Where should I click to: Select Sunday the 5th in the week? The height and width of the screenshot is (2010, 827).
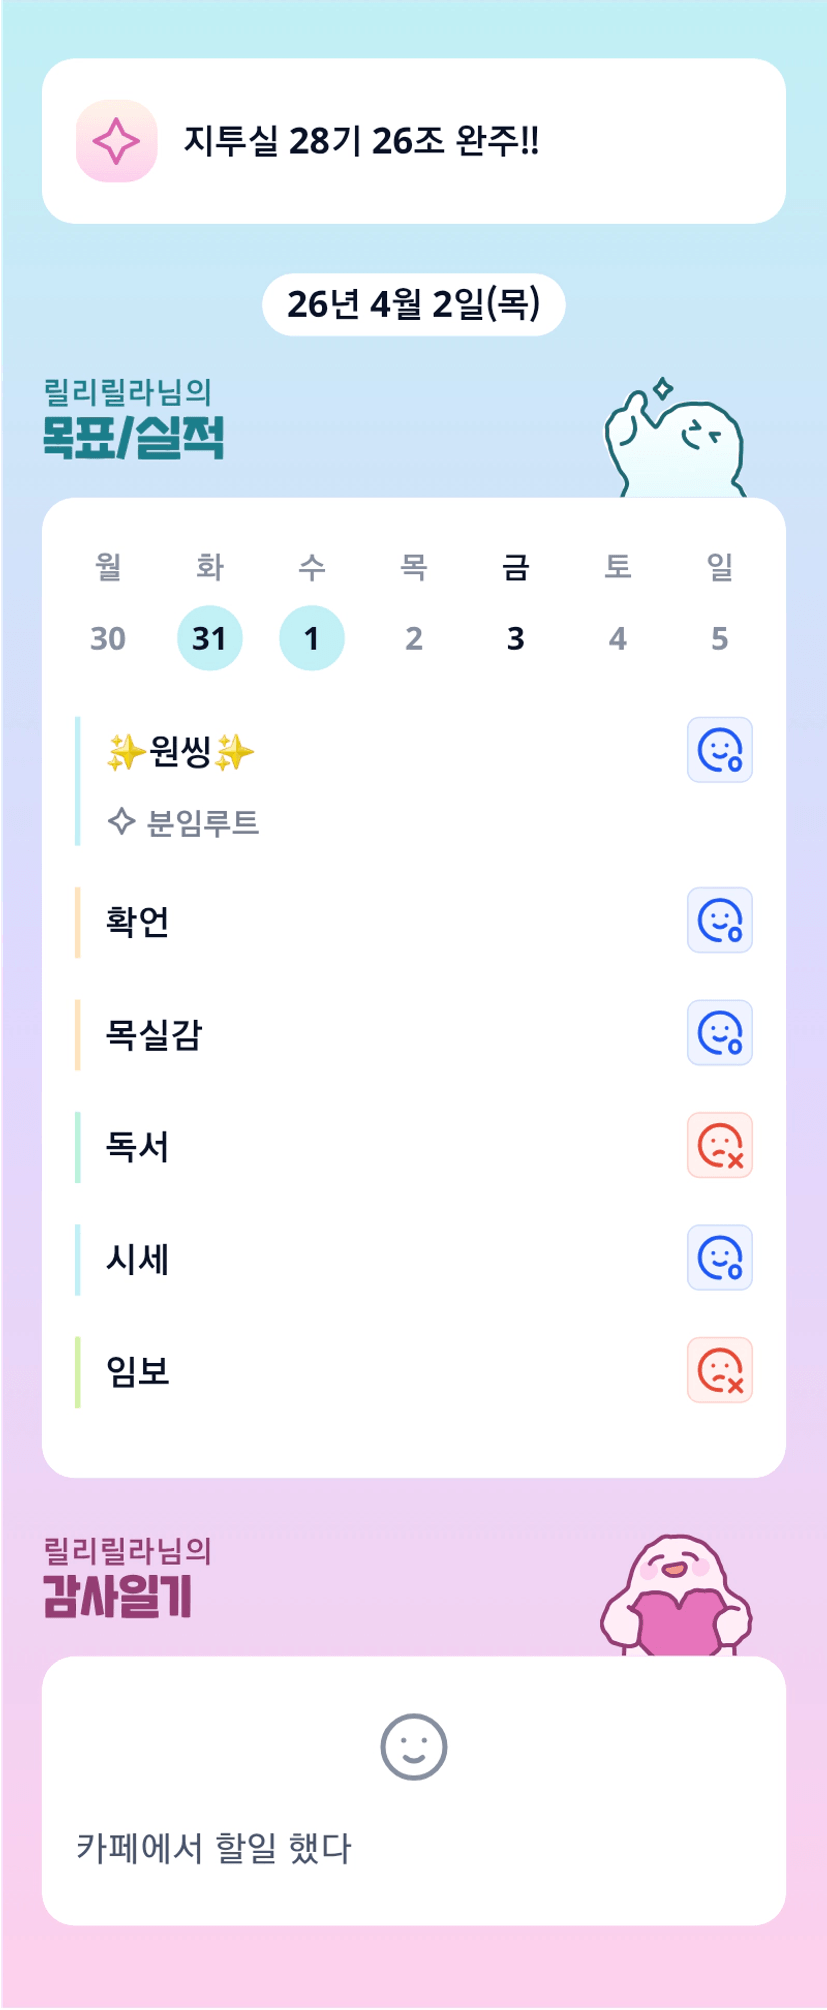point(719,638)
